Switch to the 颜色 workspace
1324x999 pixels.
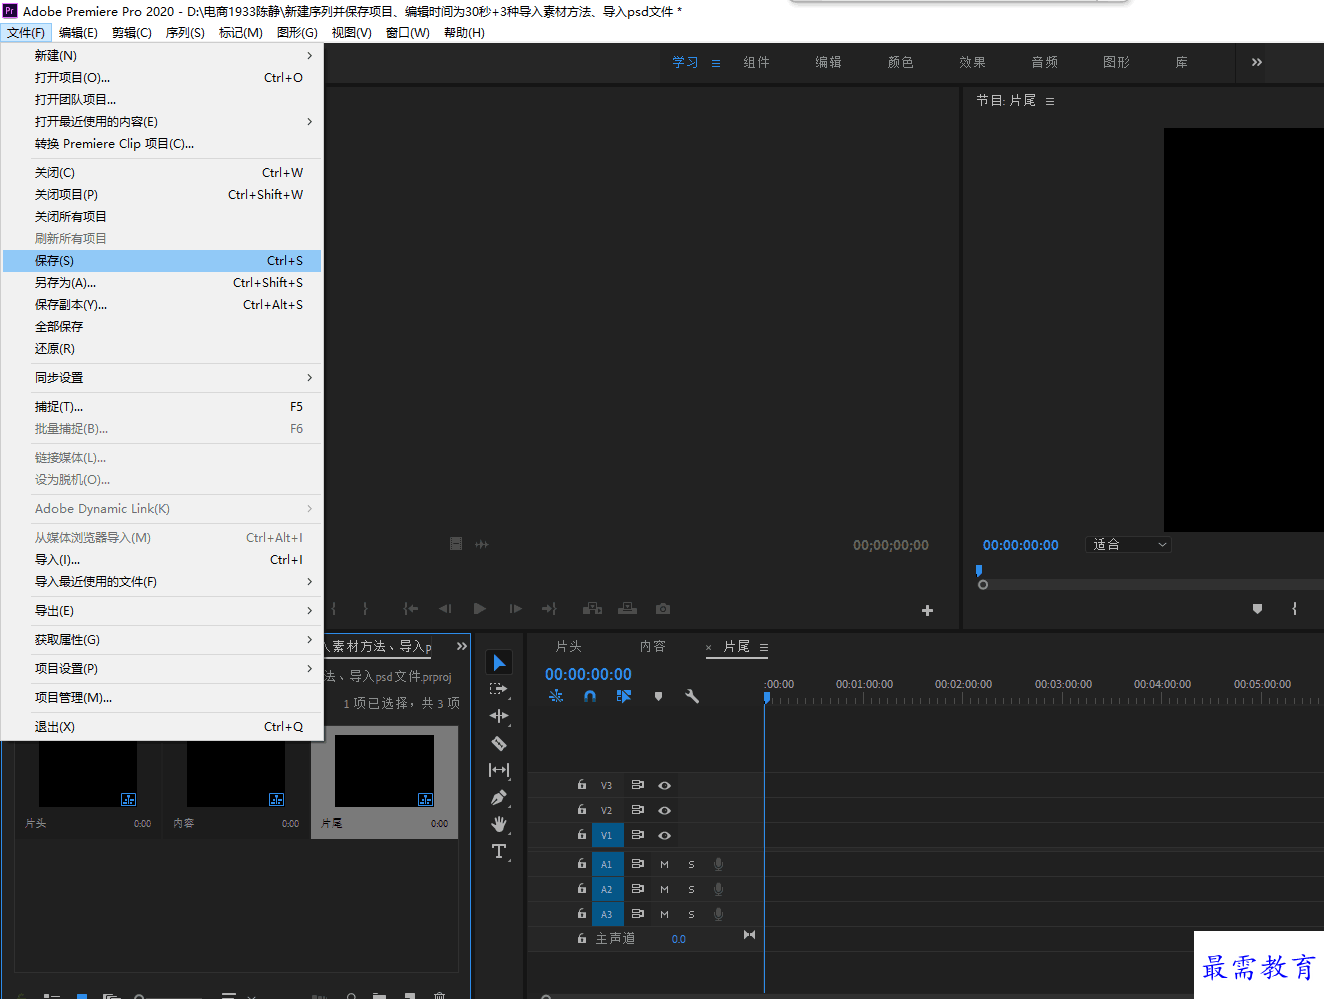(900, 62)
